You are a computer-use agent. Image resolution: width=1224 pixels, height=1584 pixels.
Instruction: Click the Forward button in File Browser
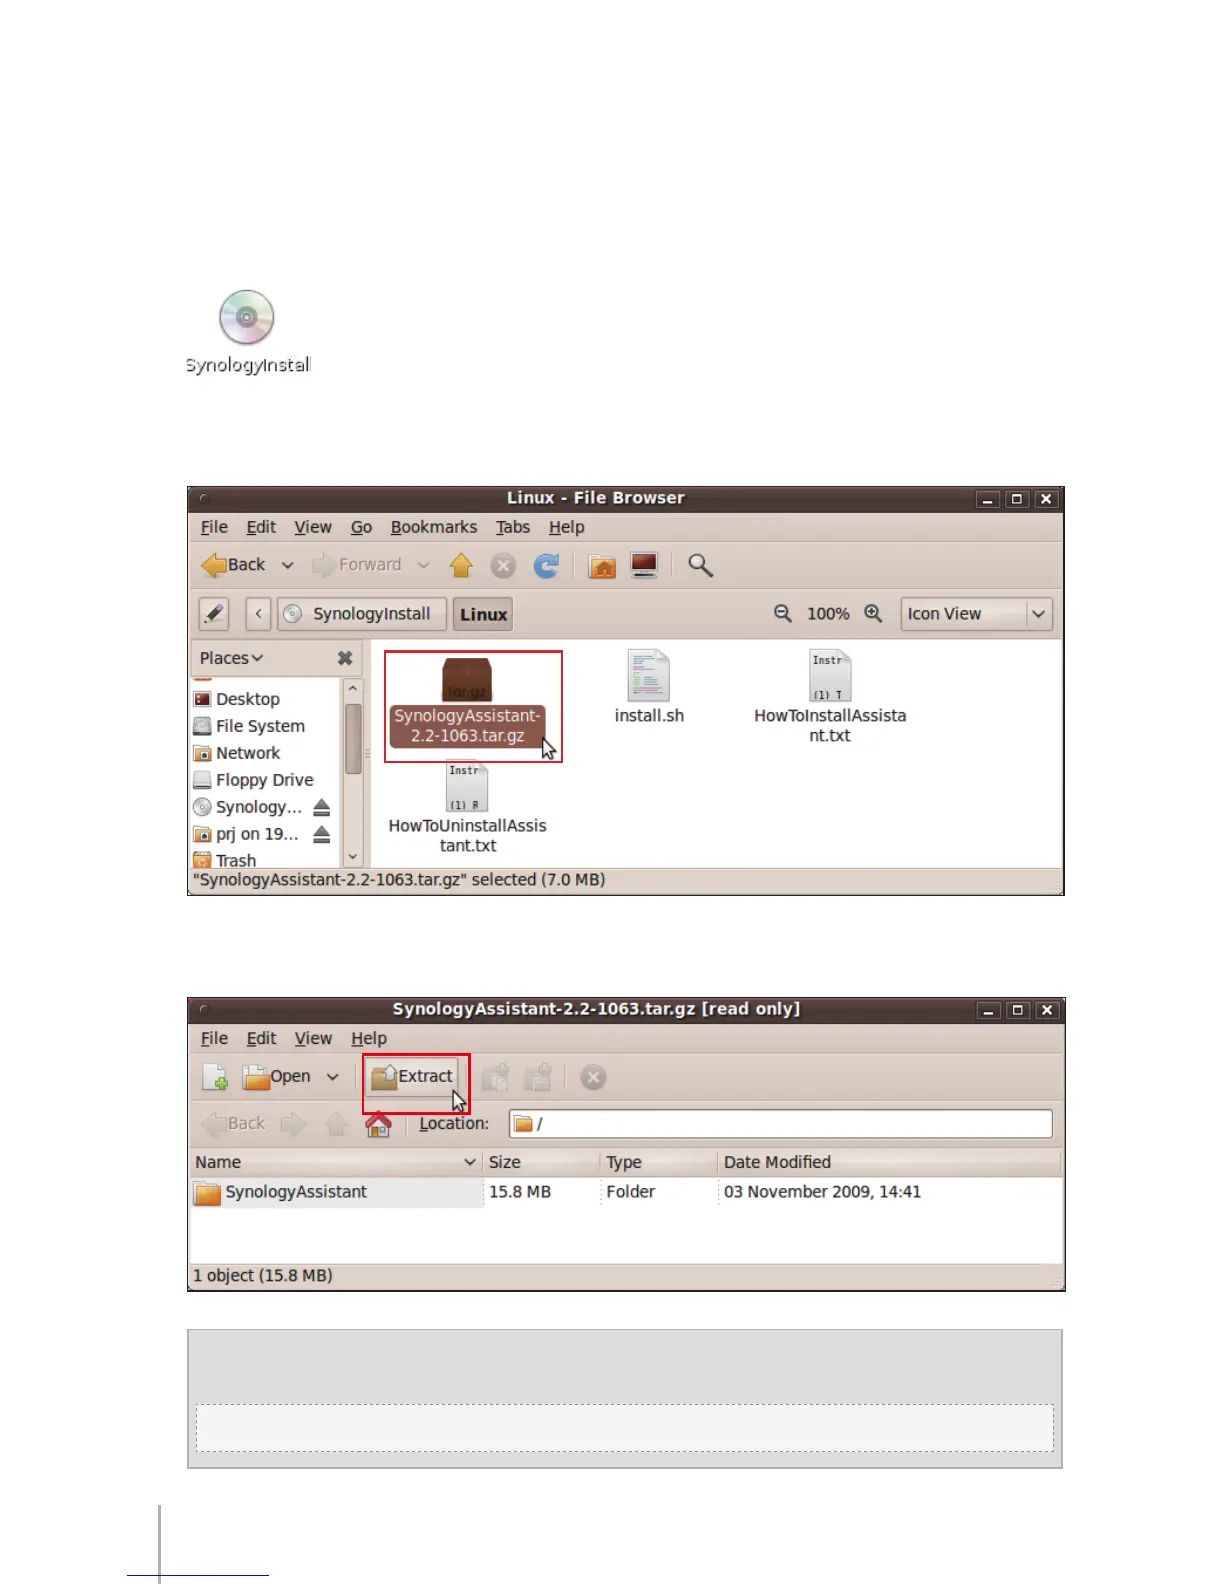coord(357,565)
